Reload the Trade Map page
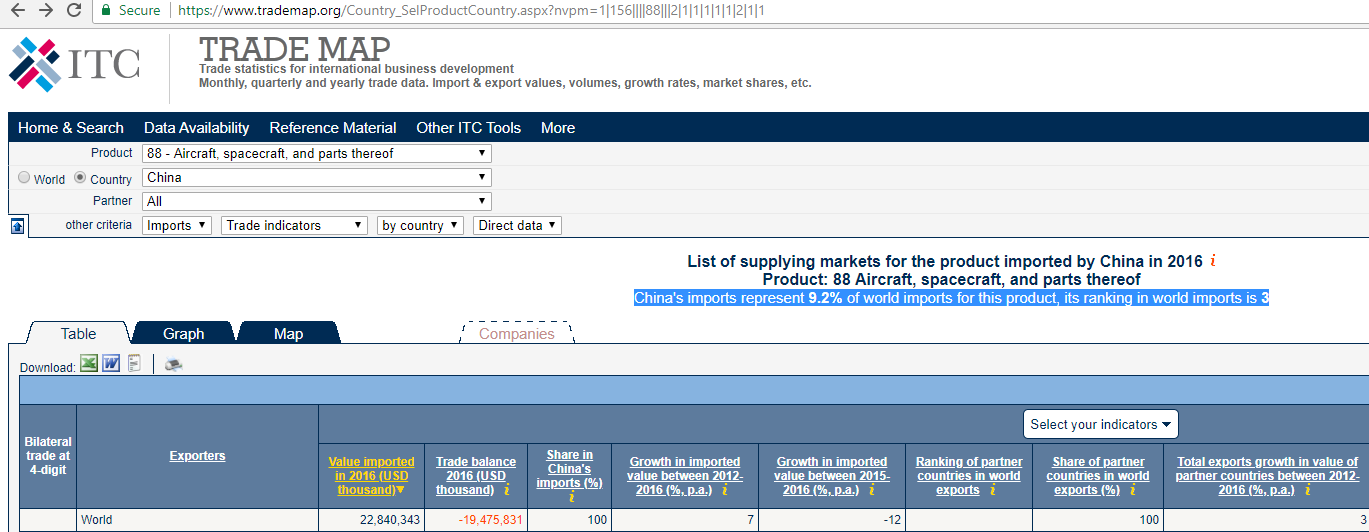Image resolution: width=1369 pixels, height=532 pixels. (73, 10)
